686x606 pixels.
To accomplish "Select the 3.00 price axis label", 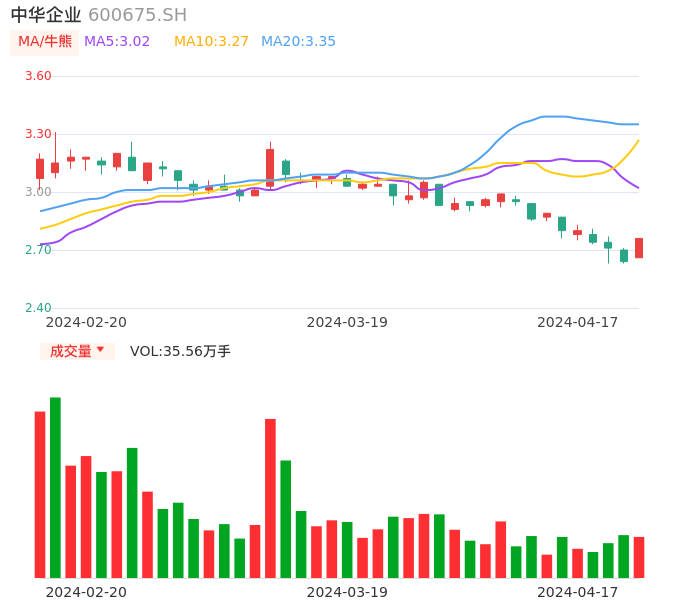I will coord(38,192).
